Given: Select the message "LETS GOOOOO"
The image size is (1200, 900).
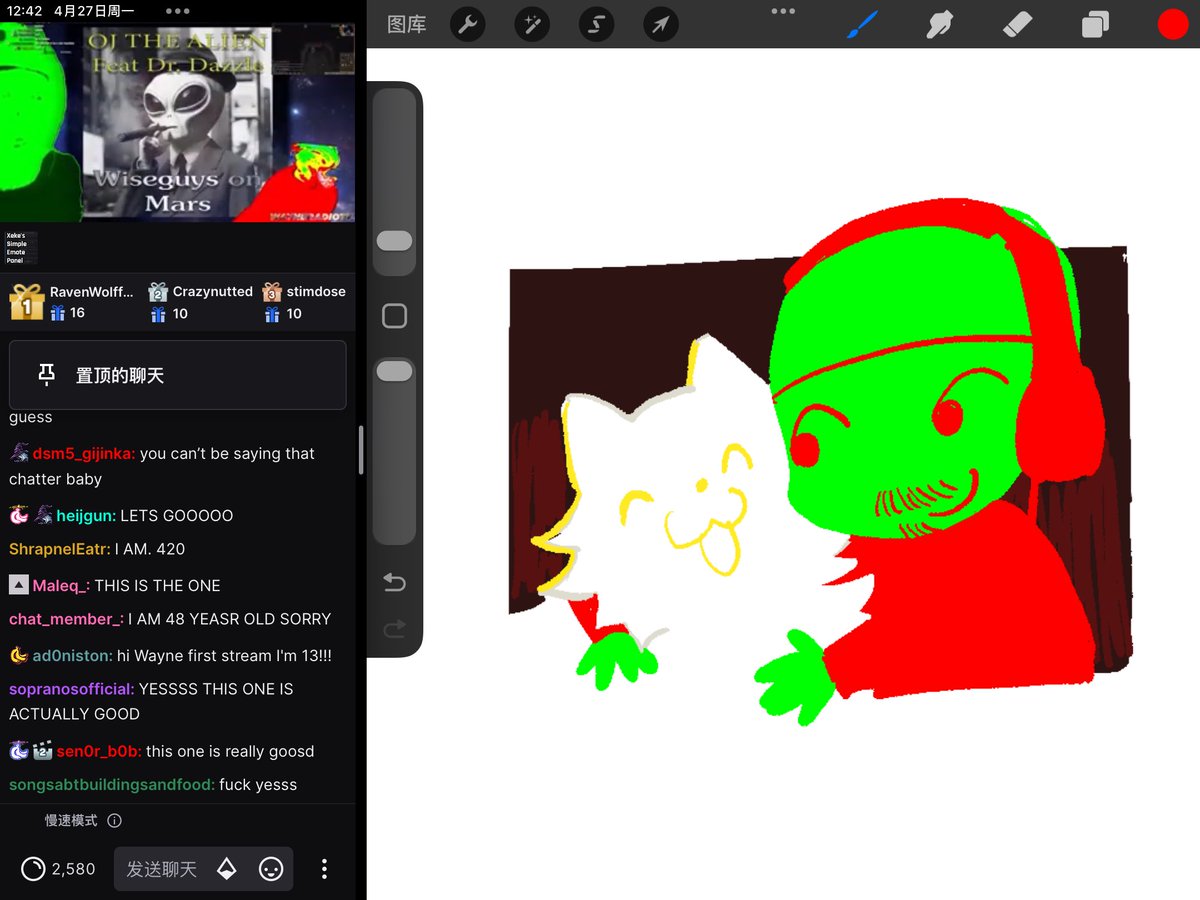Looking at the screenshot, I should [176, 515].
